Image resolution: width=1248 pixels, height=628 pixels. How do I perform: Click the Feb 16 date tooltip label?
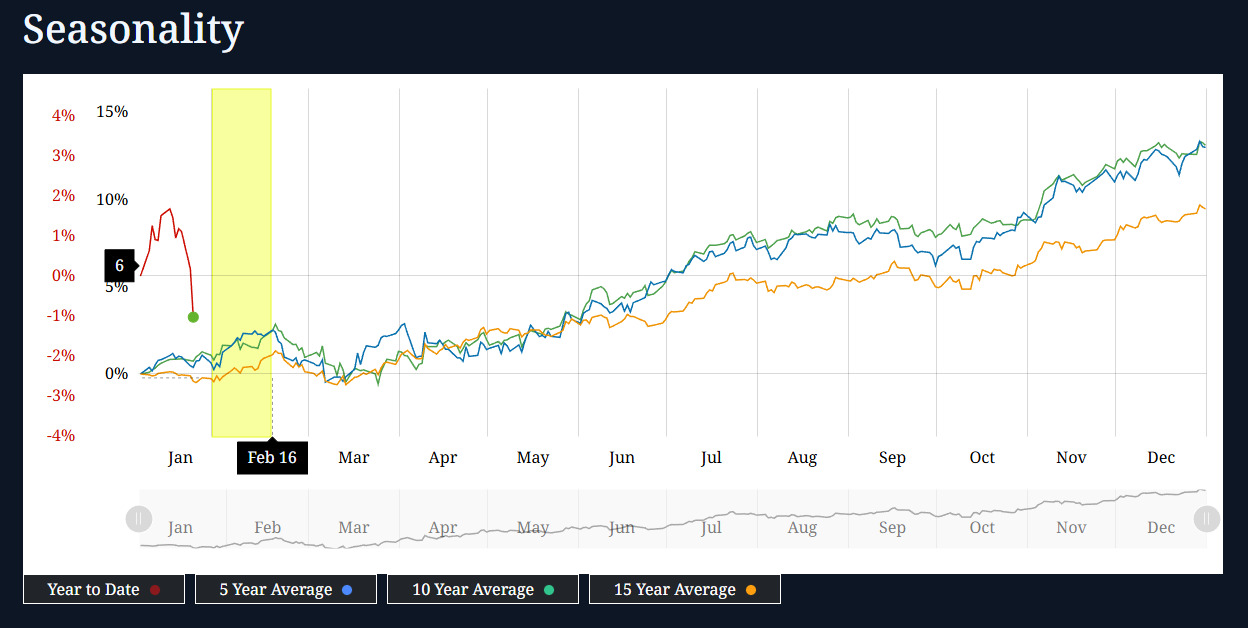273,458
